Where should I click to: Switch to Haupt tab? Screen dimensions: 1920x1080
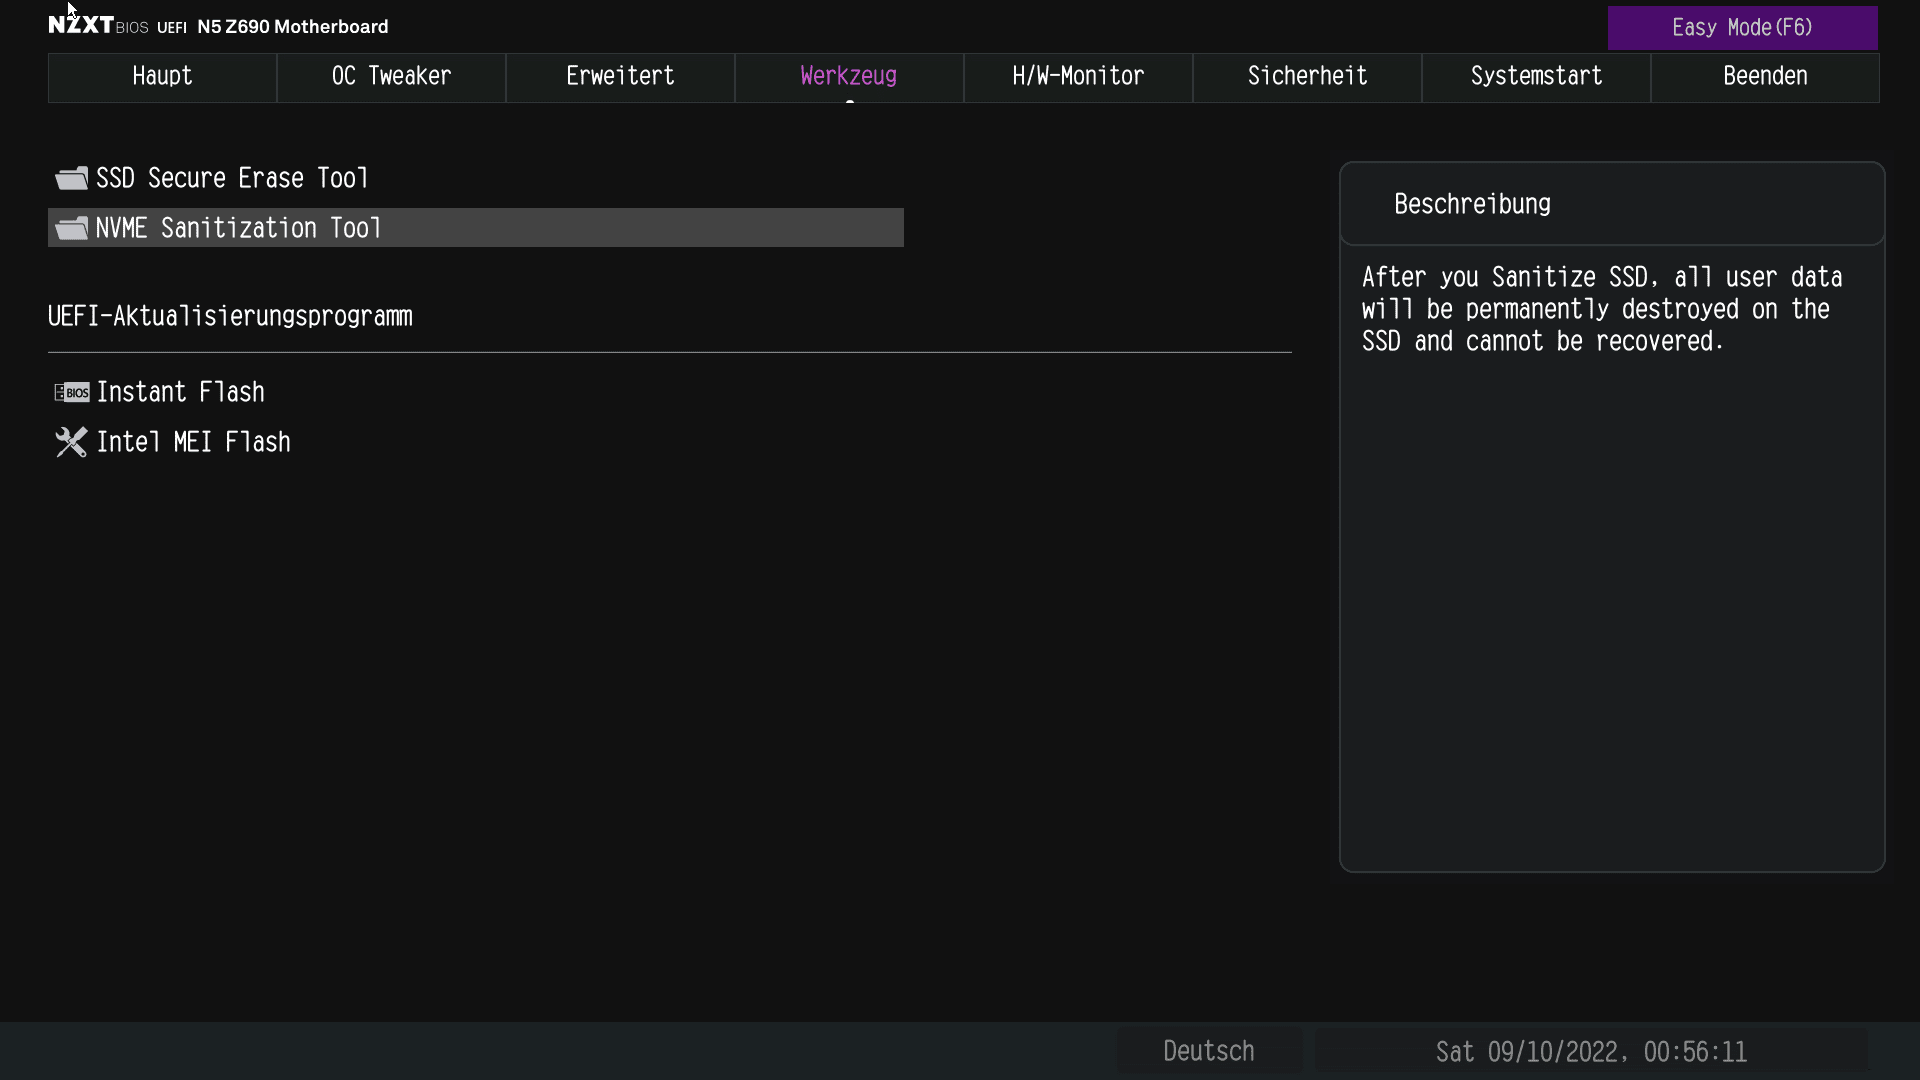pos(162,77)
